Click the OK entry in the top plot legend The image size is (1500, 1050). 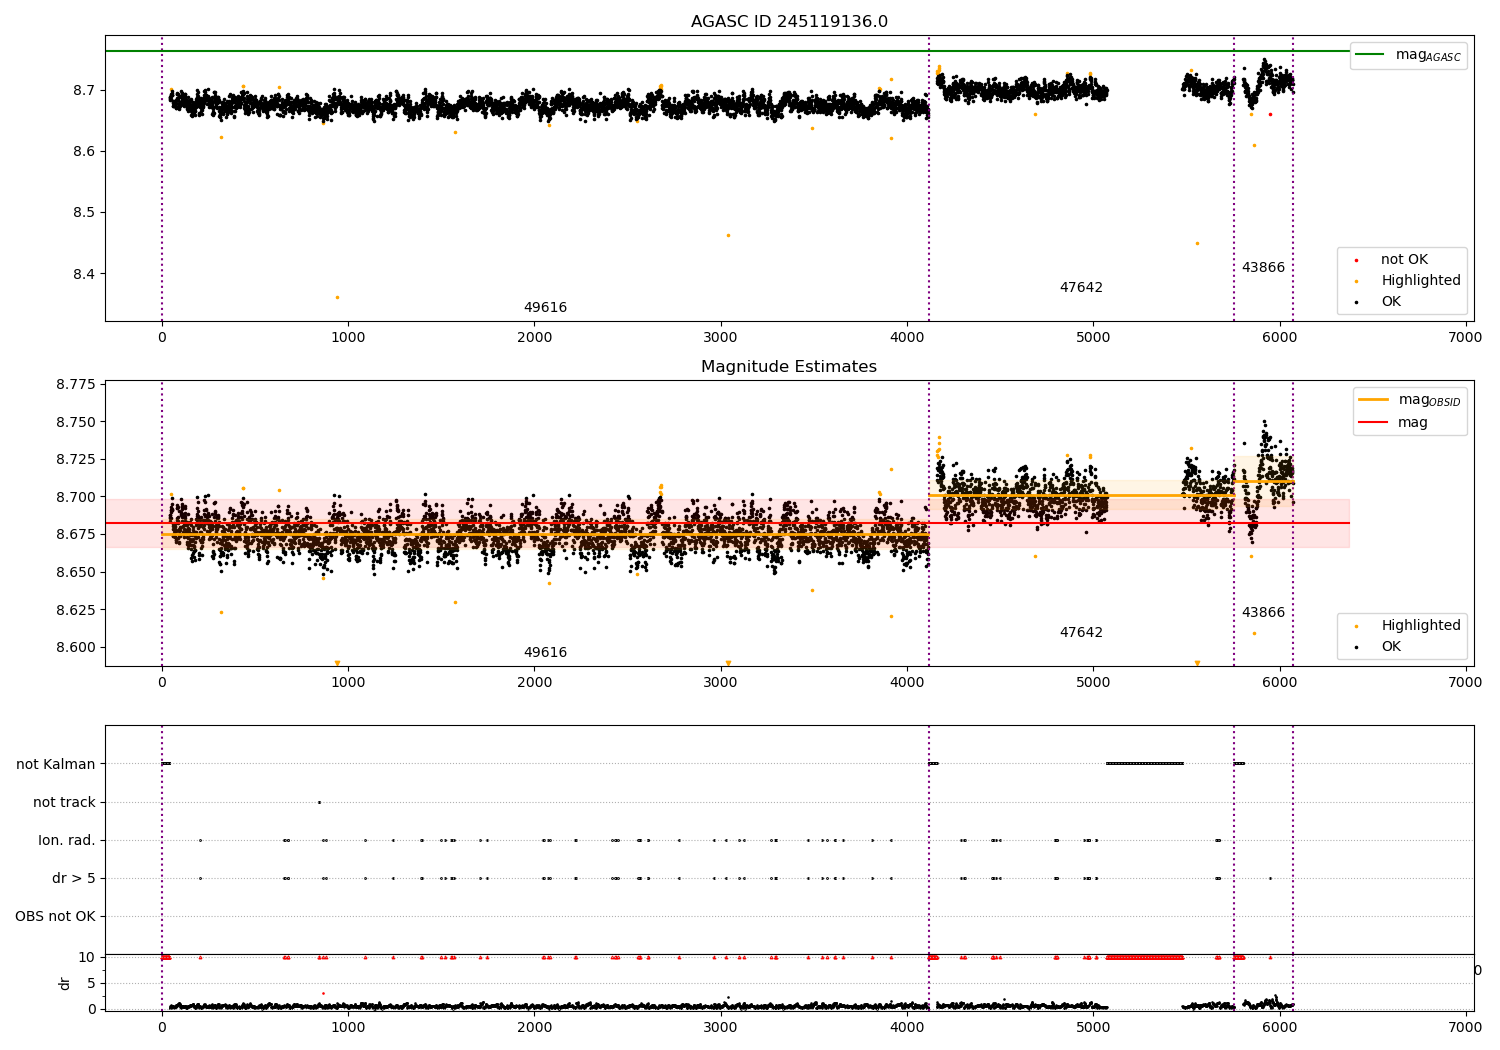click(x=1391, y=302)
